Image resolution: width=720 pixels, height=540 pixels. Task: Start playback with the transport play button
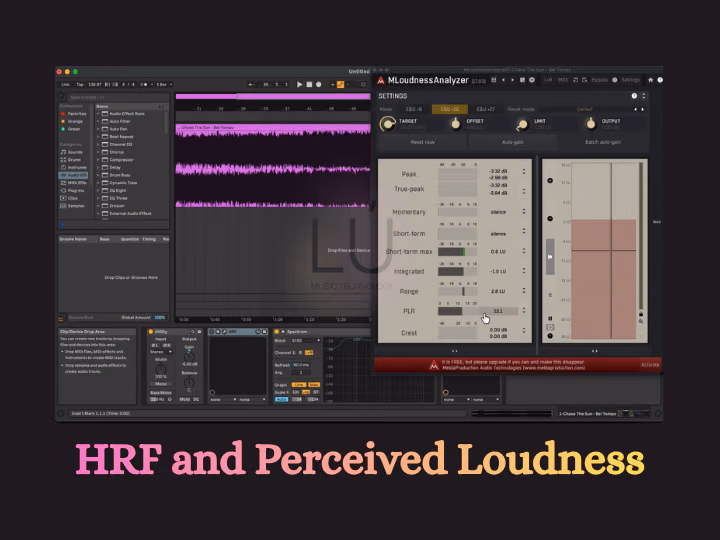299,84
